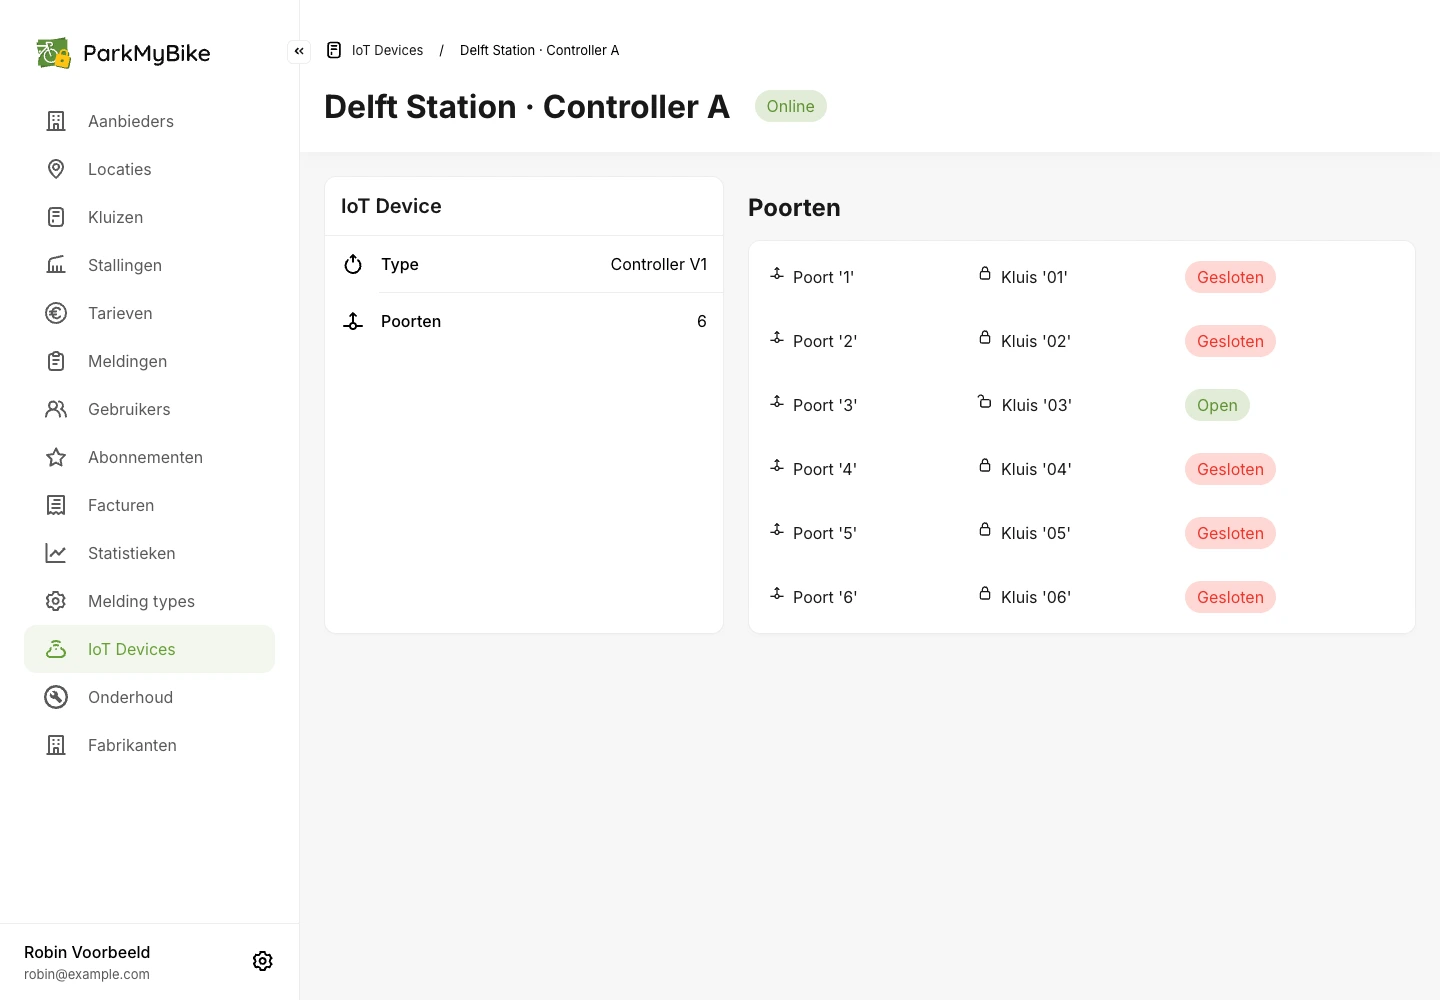This screenshot has width=1440, height=1000.
Task: Open the Aanbieders menu item
Action: (x=149, y=121)
